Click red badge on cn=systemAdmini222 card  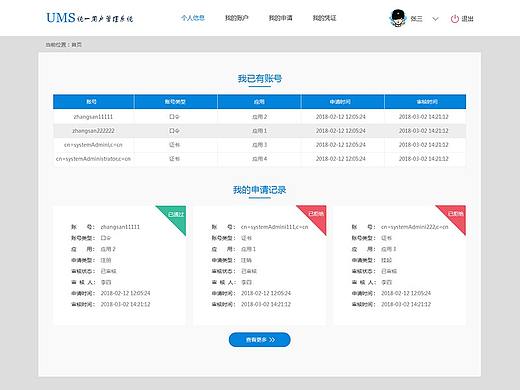pyautogui.click(x=455, y=215)
